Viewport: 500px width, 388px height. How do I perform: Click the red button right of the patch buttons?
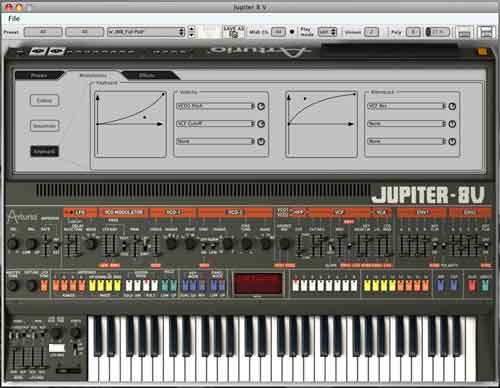click(x=472, y=285)
